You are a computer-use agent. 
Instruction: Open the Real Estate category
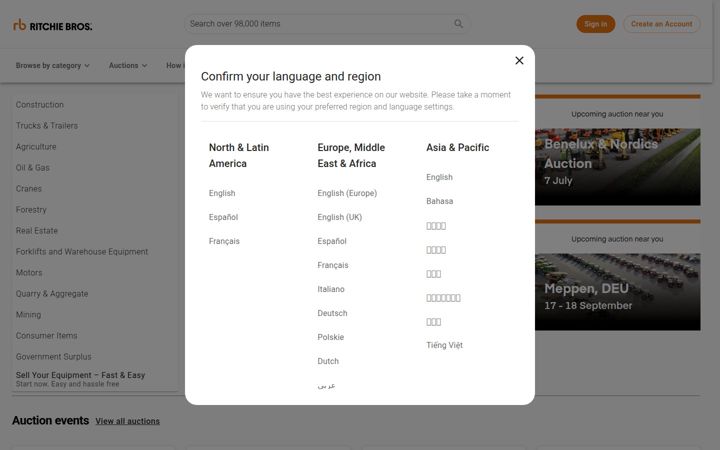[x=37, y=231]
